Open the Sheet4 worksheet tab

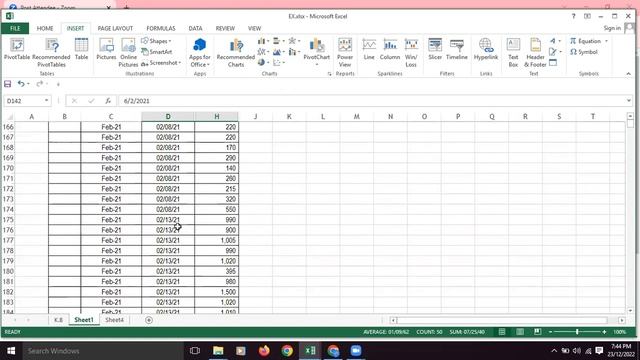pyautogui.click(x=114, y=320)
